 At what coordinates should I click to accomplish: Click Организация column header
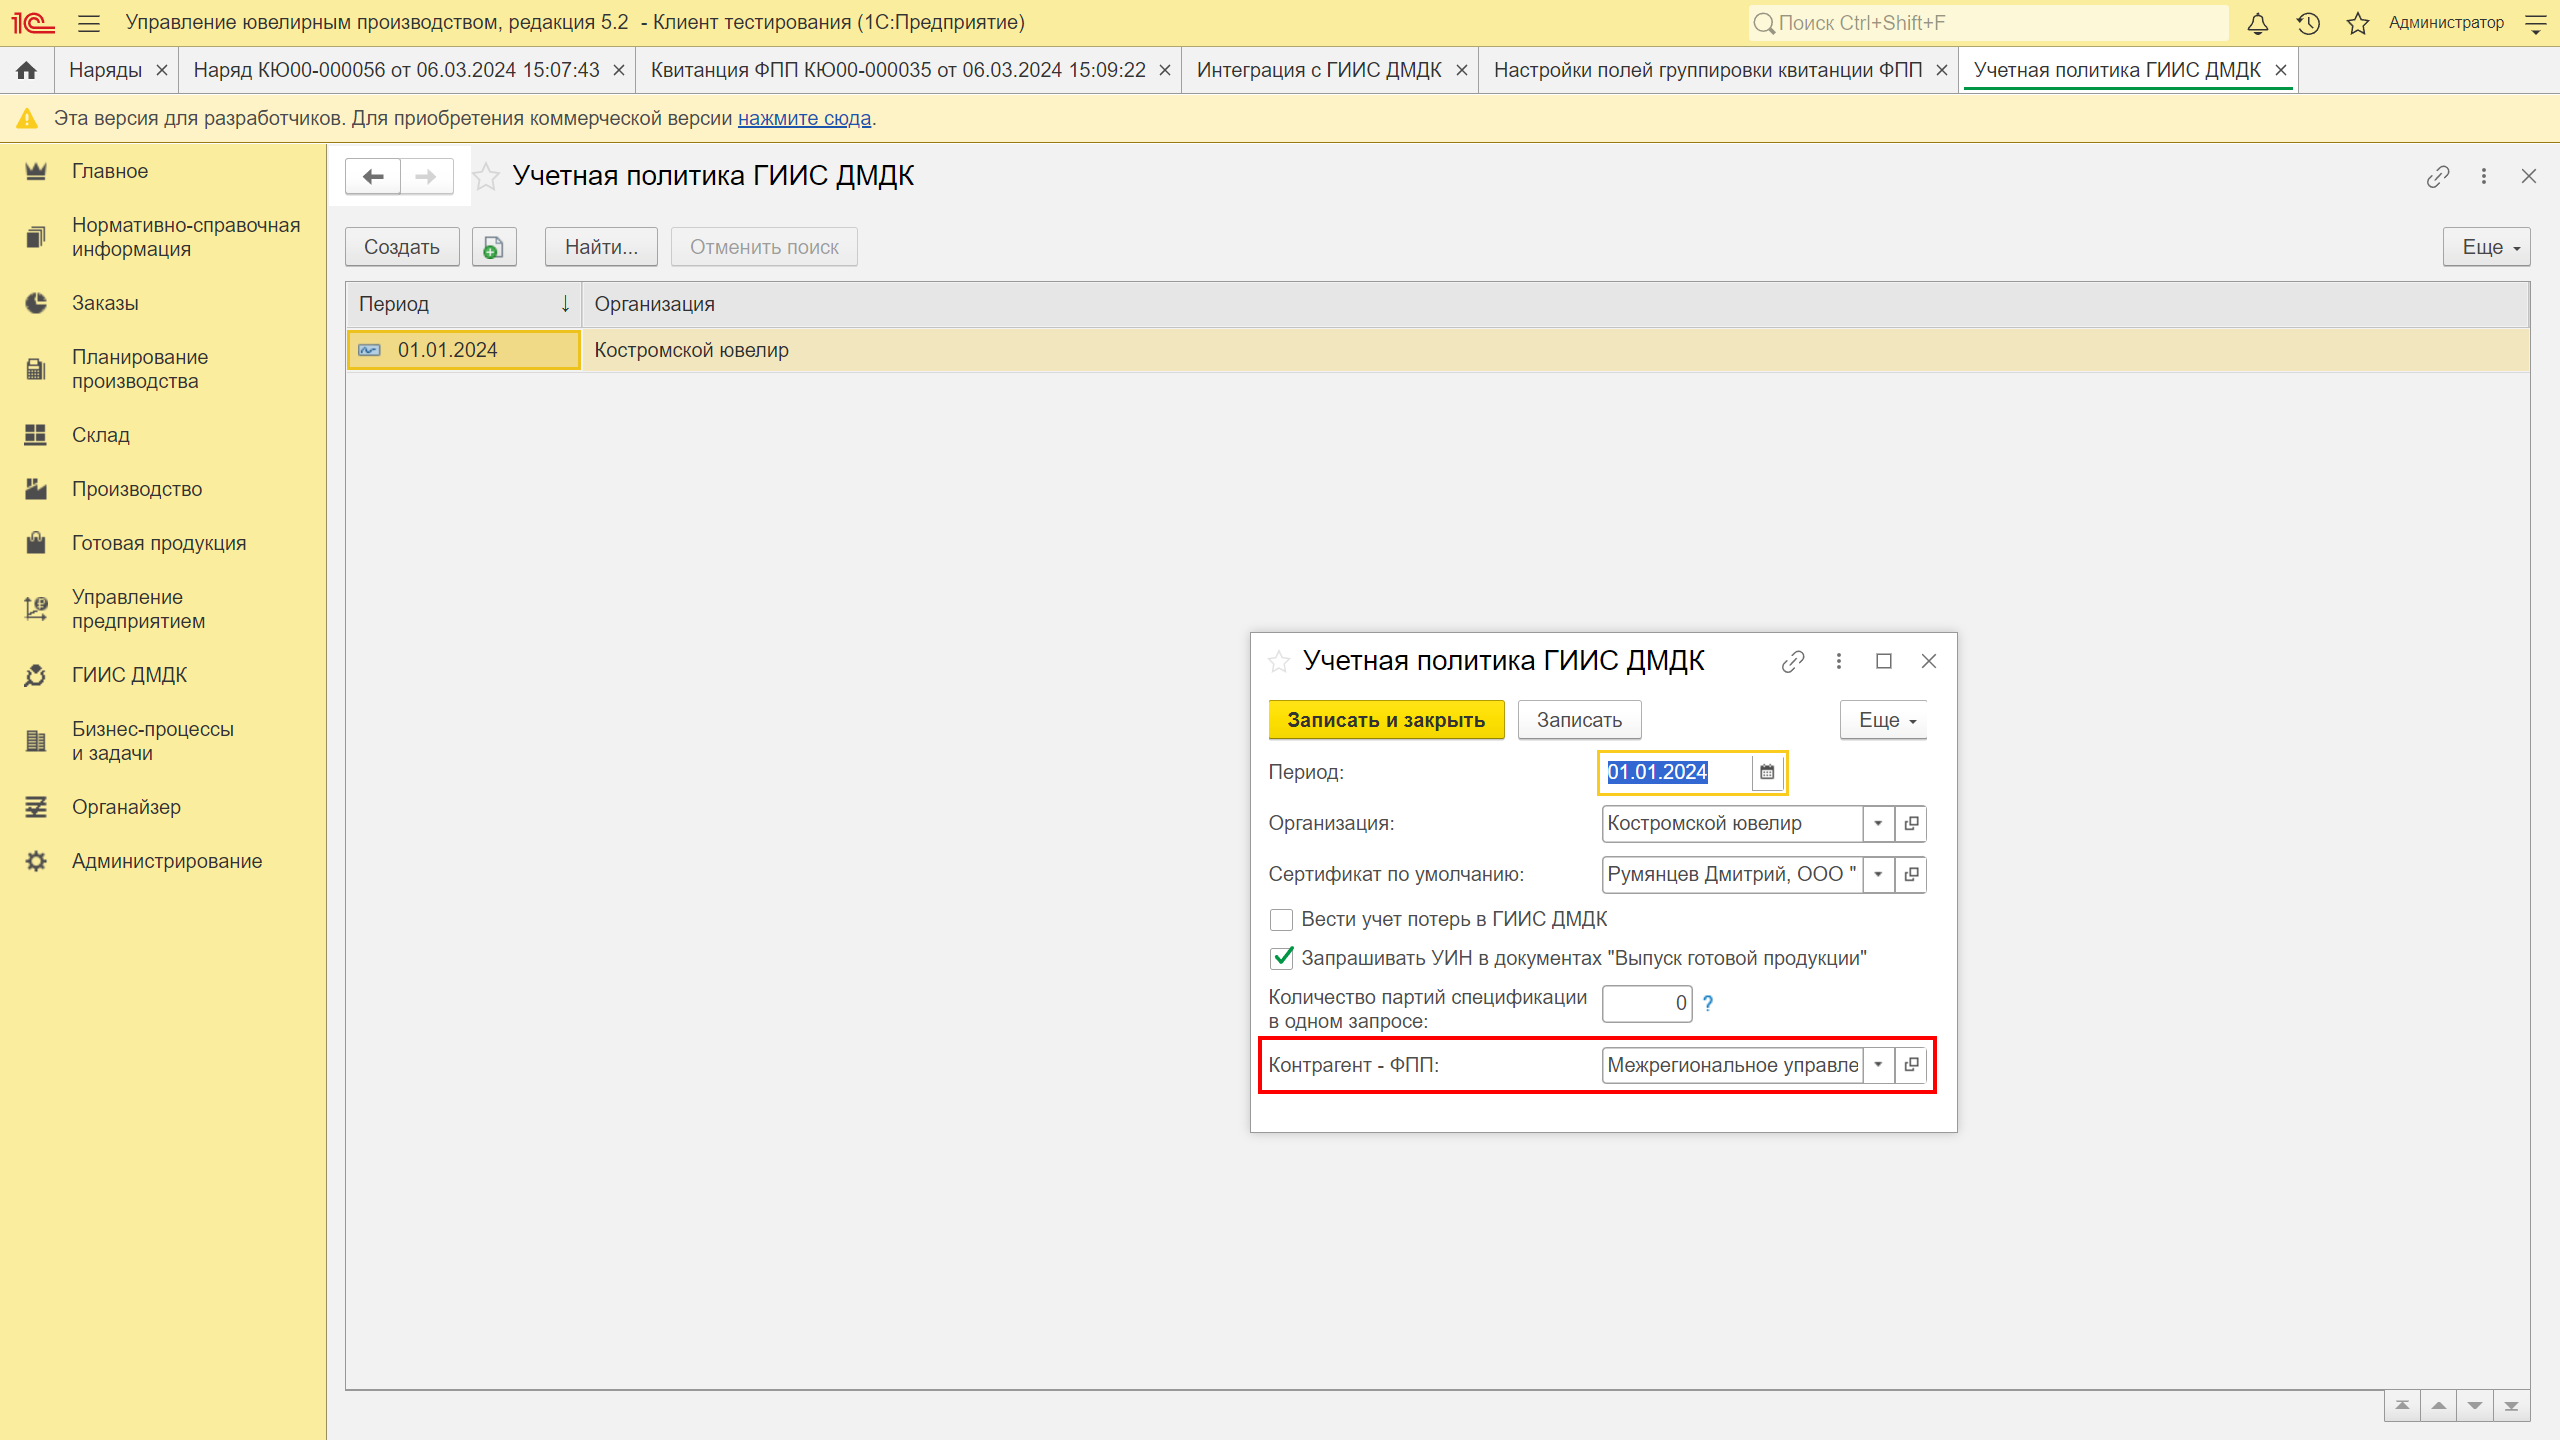(1555, 304)
